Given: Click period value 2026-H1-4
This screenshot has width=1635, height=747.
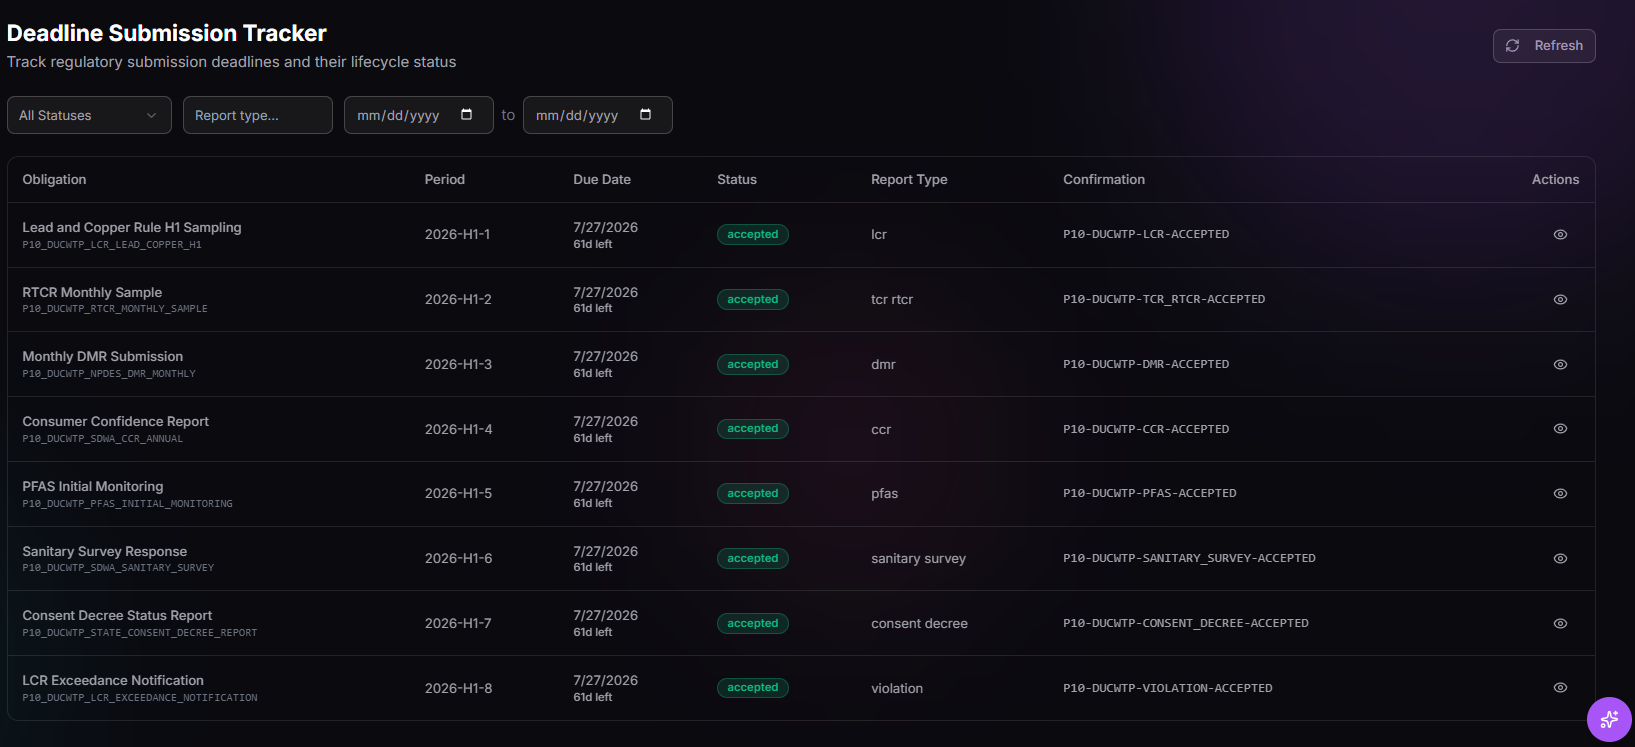Looking at the screenshot, I should 458,430.
